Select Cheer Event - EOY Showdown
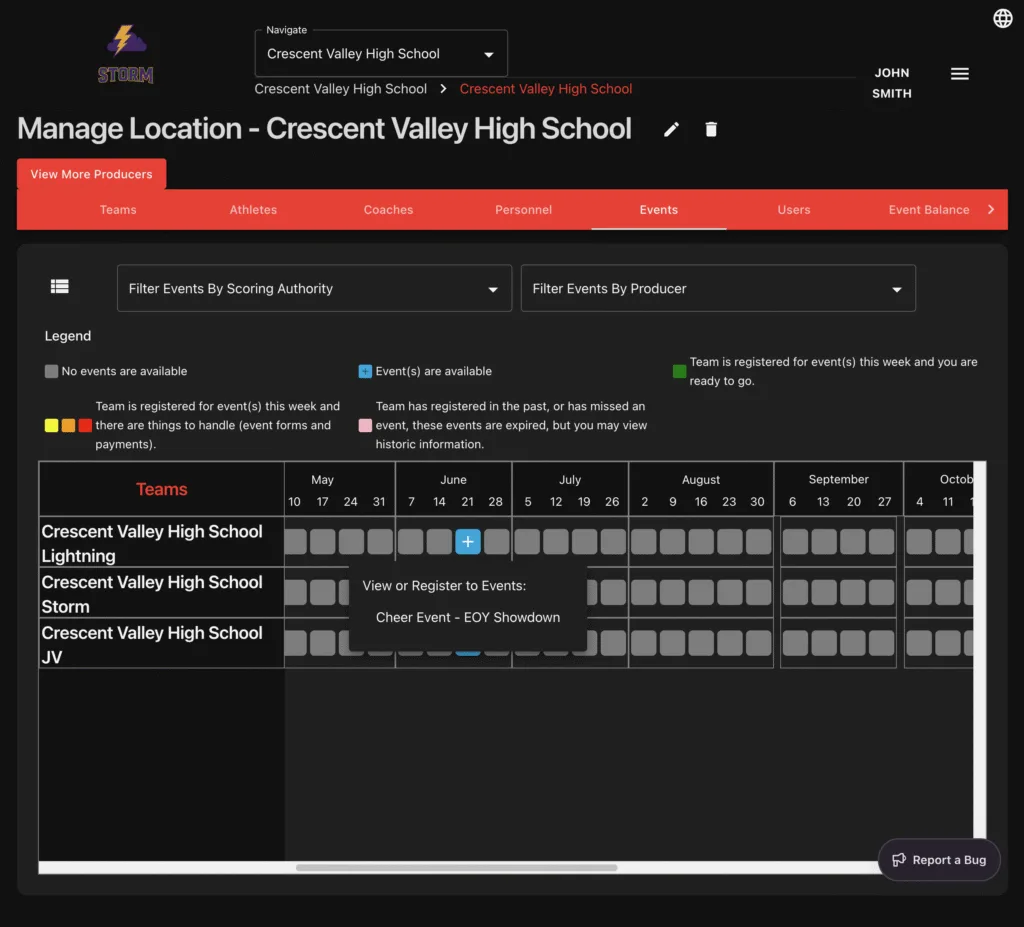 (x=467, y=617)
